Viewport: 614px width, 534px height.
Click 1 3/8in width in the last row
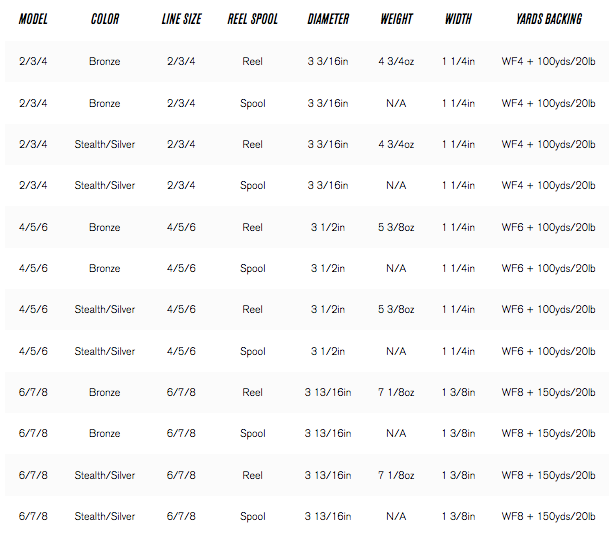[x=458, y=517]
